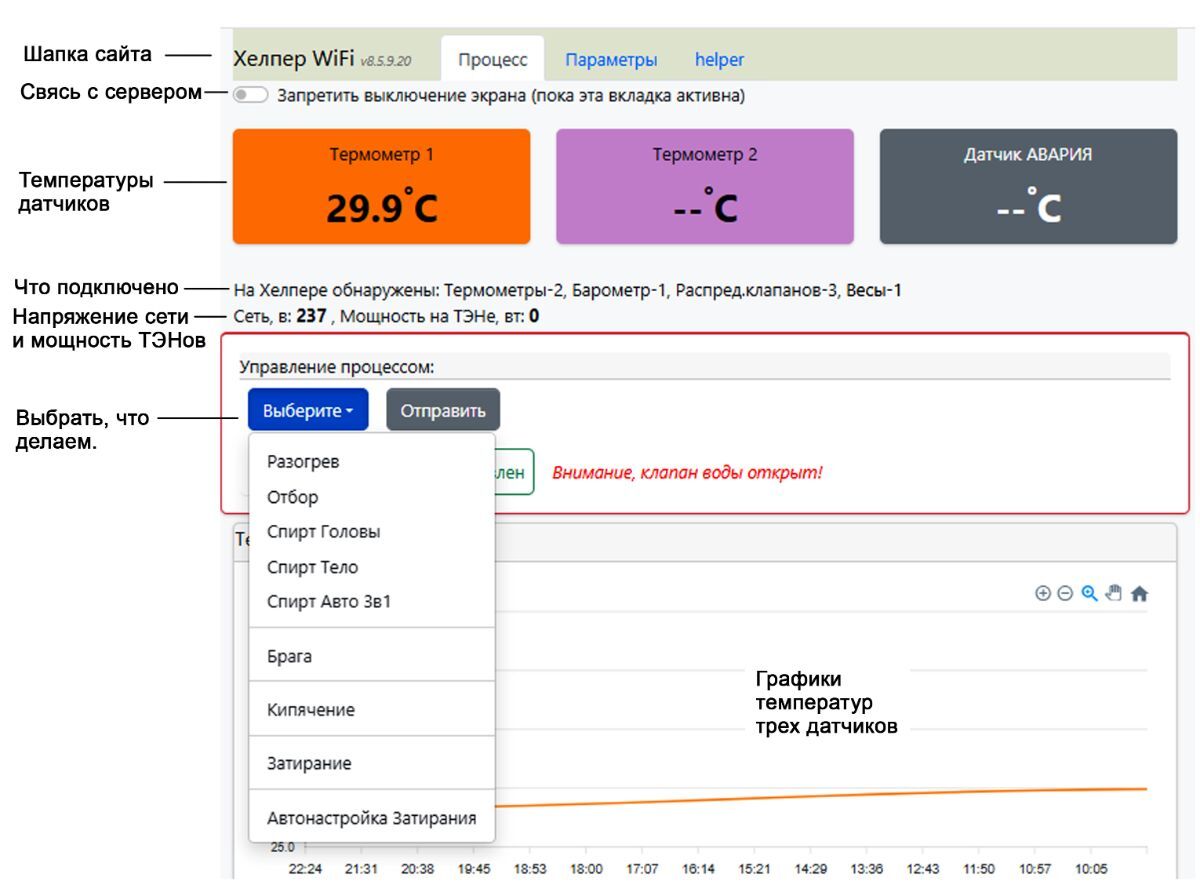This screenshot has width=1200, height=892.
Task: Toggle the screen-off prevention switch
Action: point(250,97)
